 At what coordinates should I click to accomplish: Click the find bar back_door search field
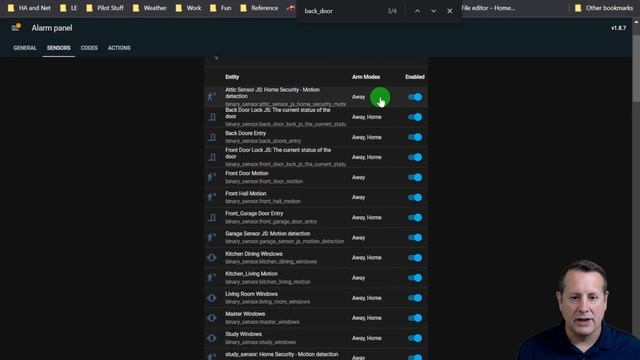[x=343, y=11]
